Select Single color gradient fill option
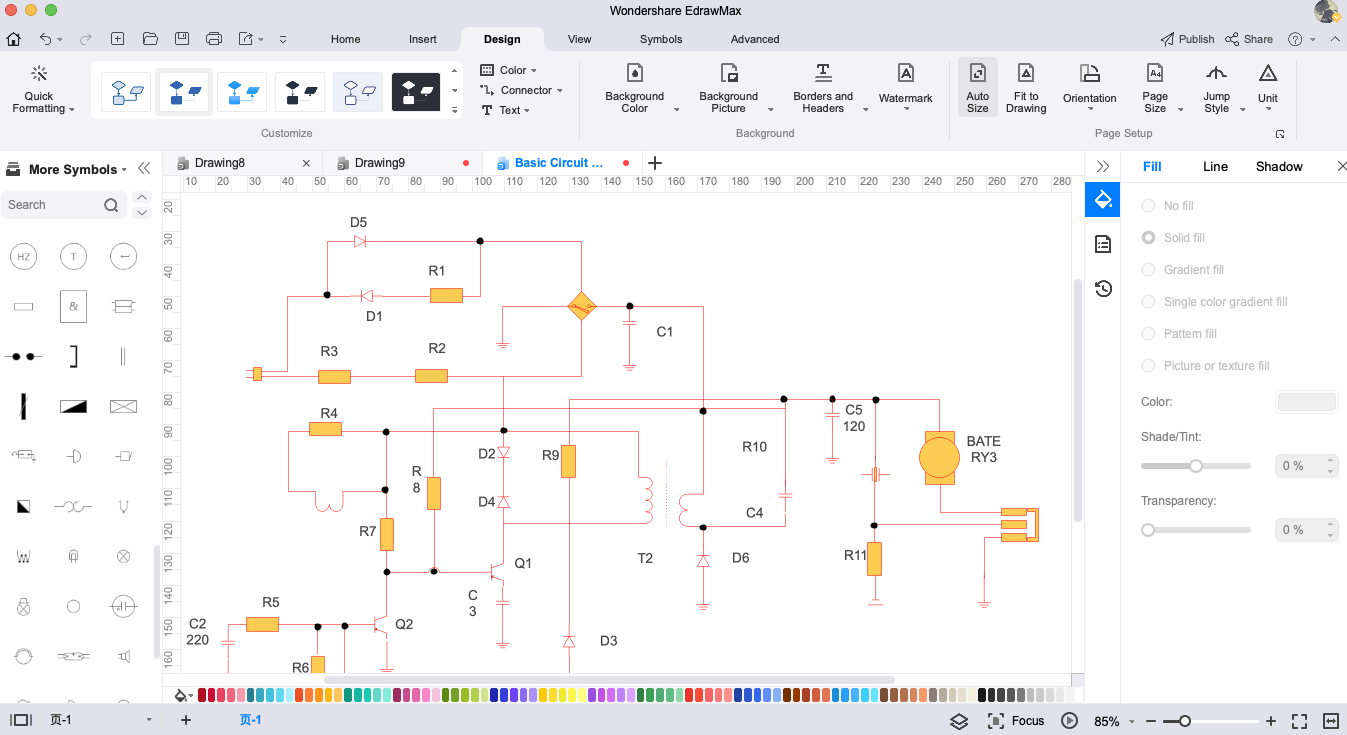 point(1149,302)
